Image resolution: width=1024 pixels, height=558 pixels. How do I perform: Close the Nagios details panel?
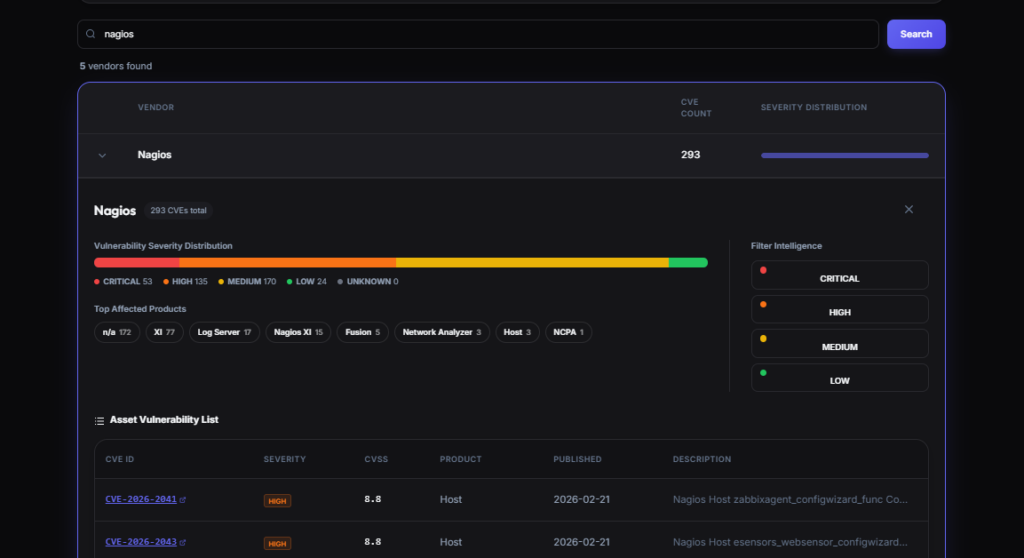(x=908, y=209)
